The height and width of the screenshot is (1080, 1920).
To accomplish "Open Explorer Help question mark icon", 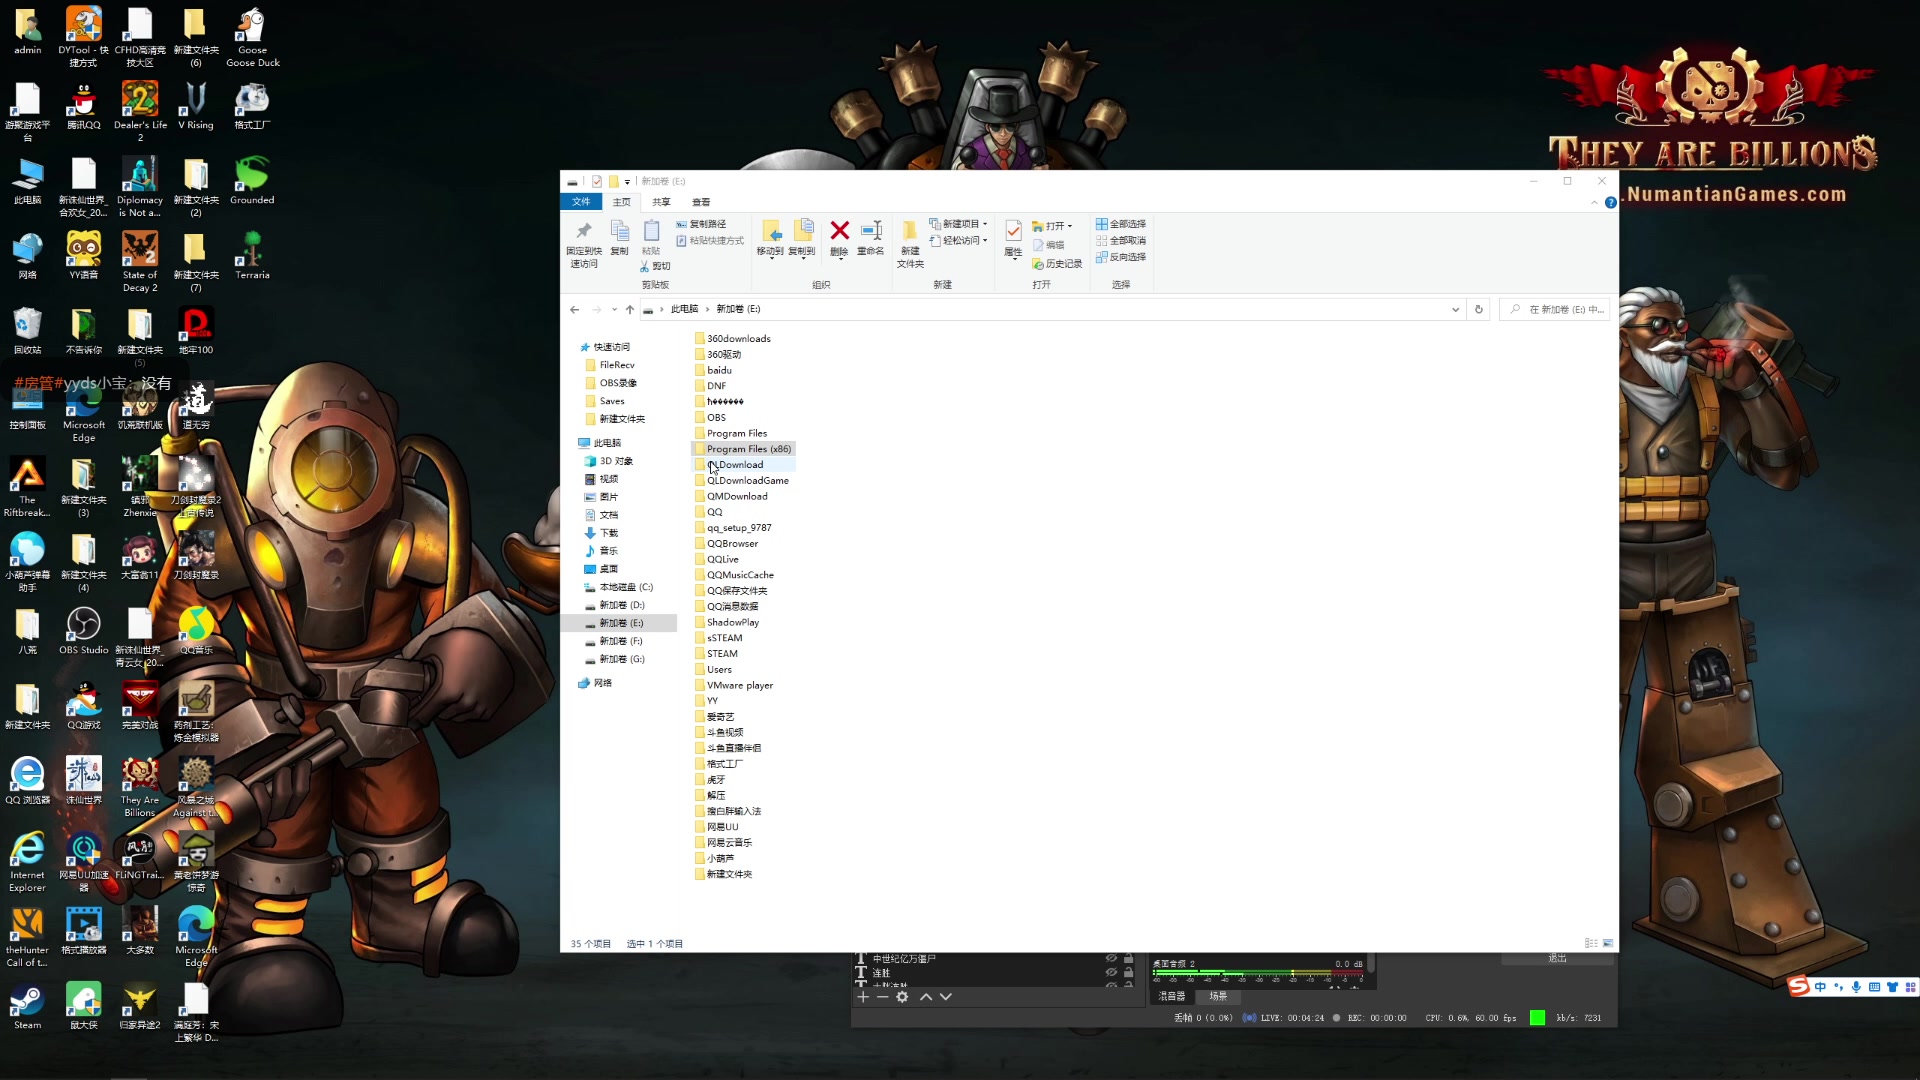I will [1610, 202].
